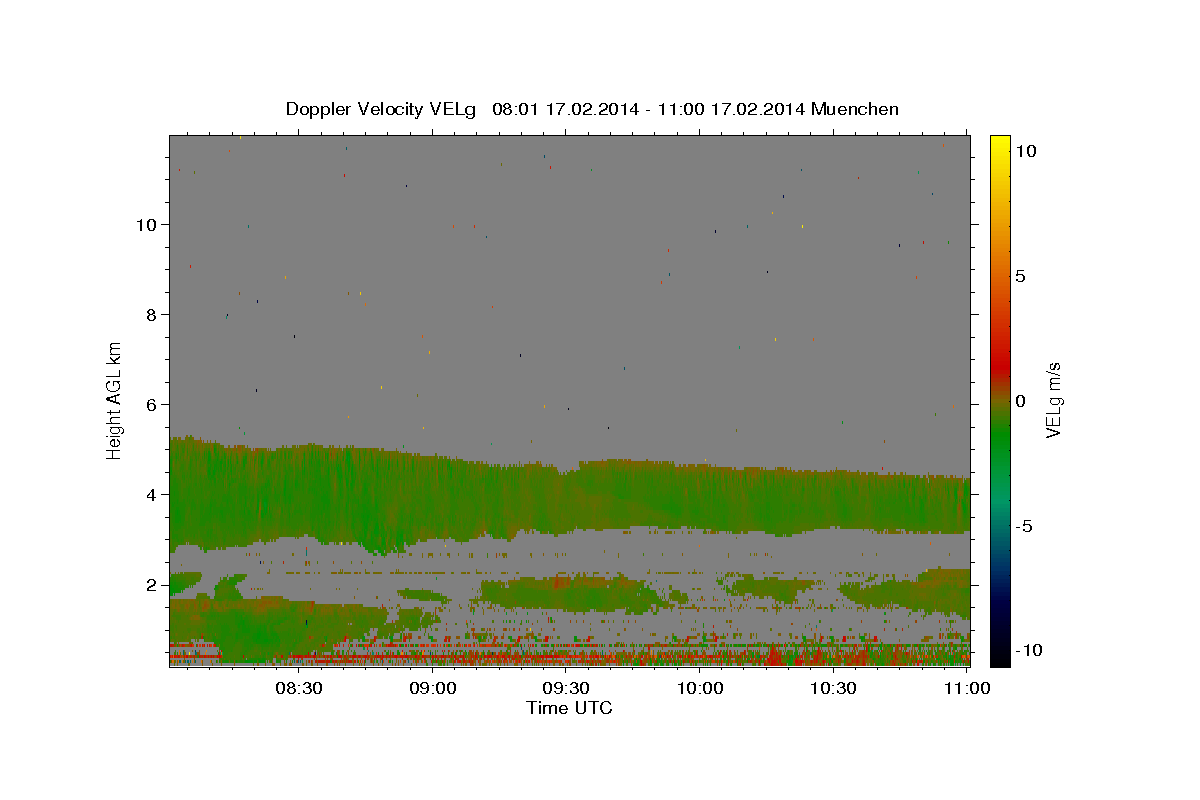Click the 08:30 time tick label
This screenshot has height=800, width=1200.
tap(299, 688)
